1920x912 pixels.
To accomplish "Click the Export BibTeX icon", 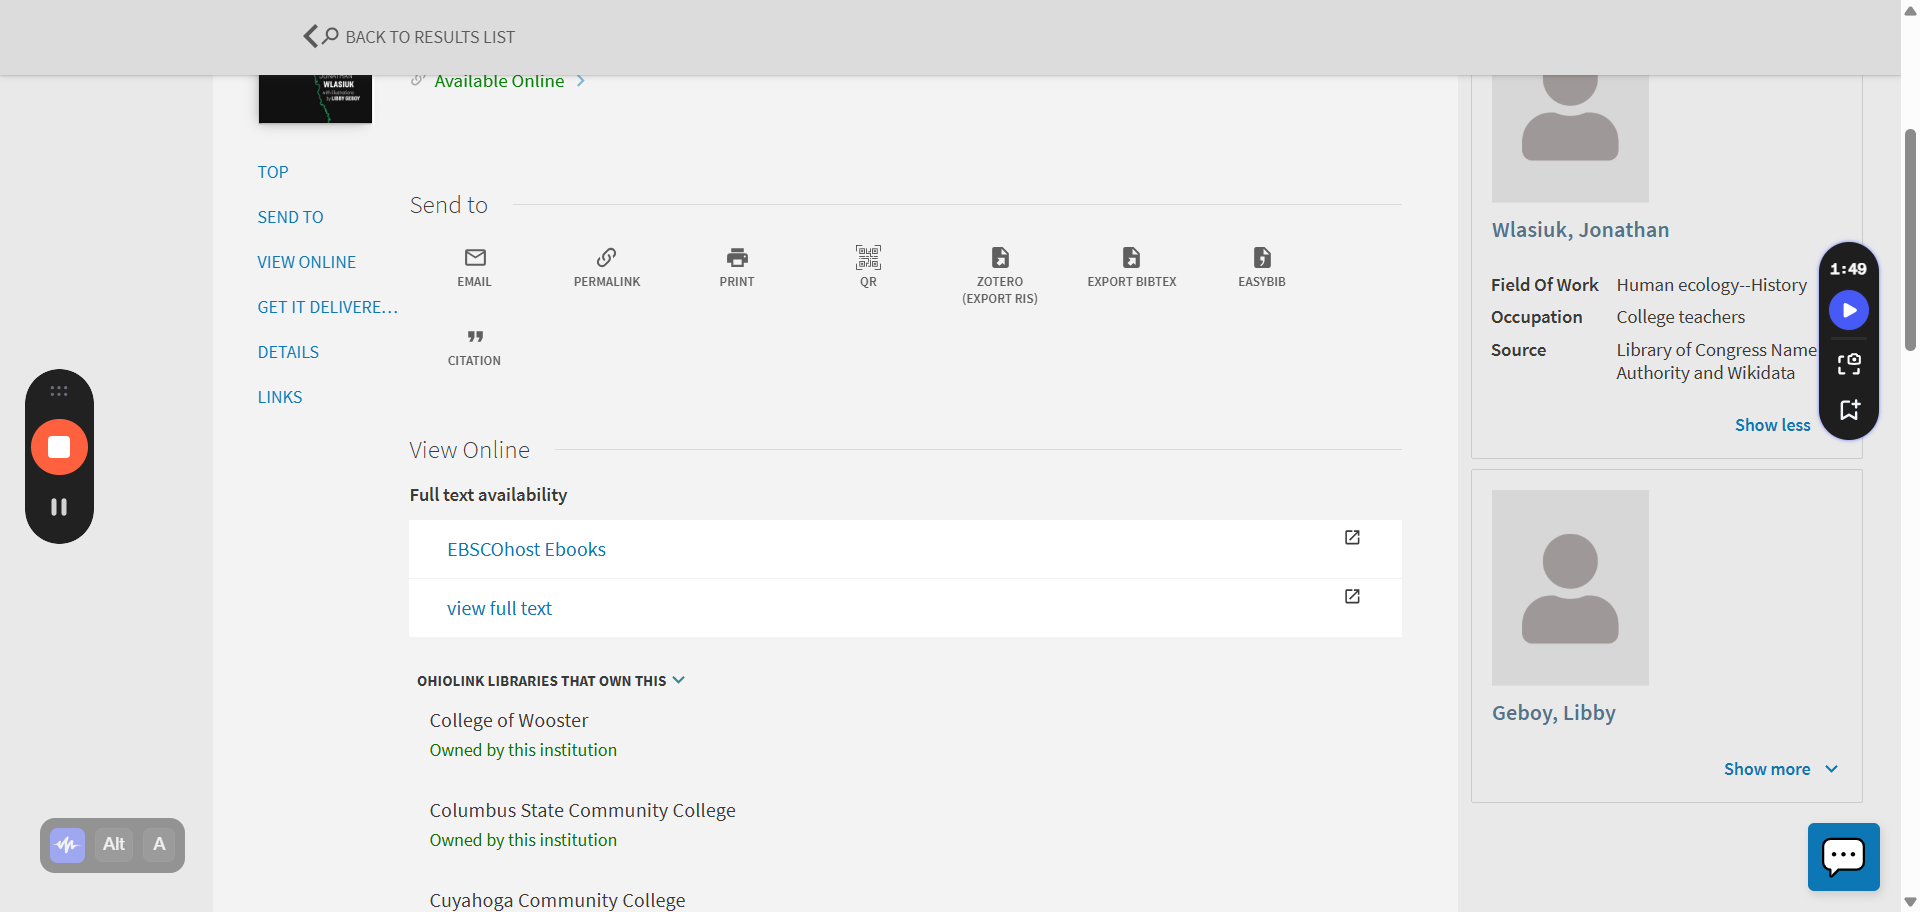I will click(x=1130, y=265).
